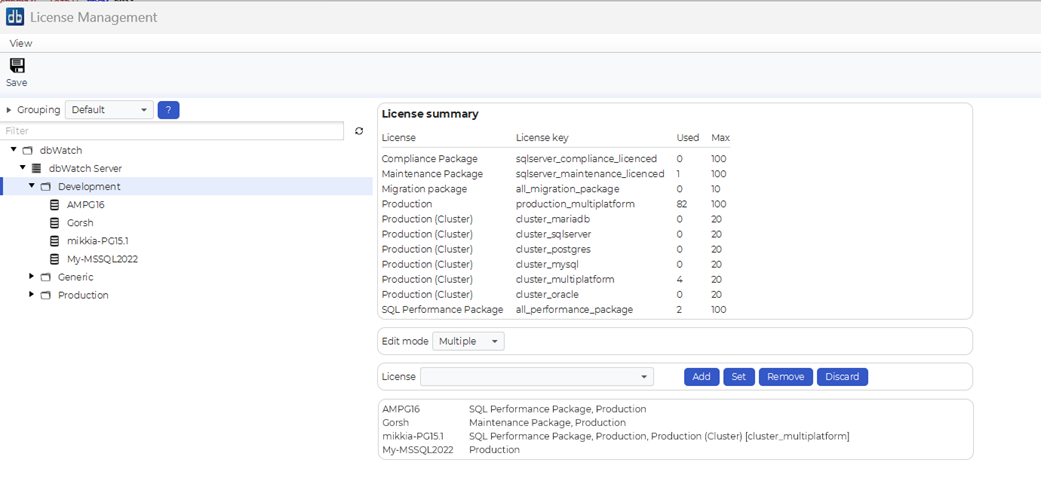This screenshot has width=1041, height=487.
Task: Click the cluster_oracle license key
Action: (548, 295)
